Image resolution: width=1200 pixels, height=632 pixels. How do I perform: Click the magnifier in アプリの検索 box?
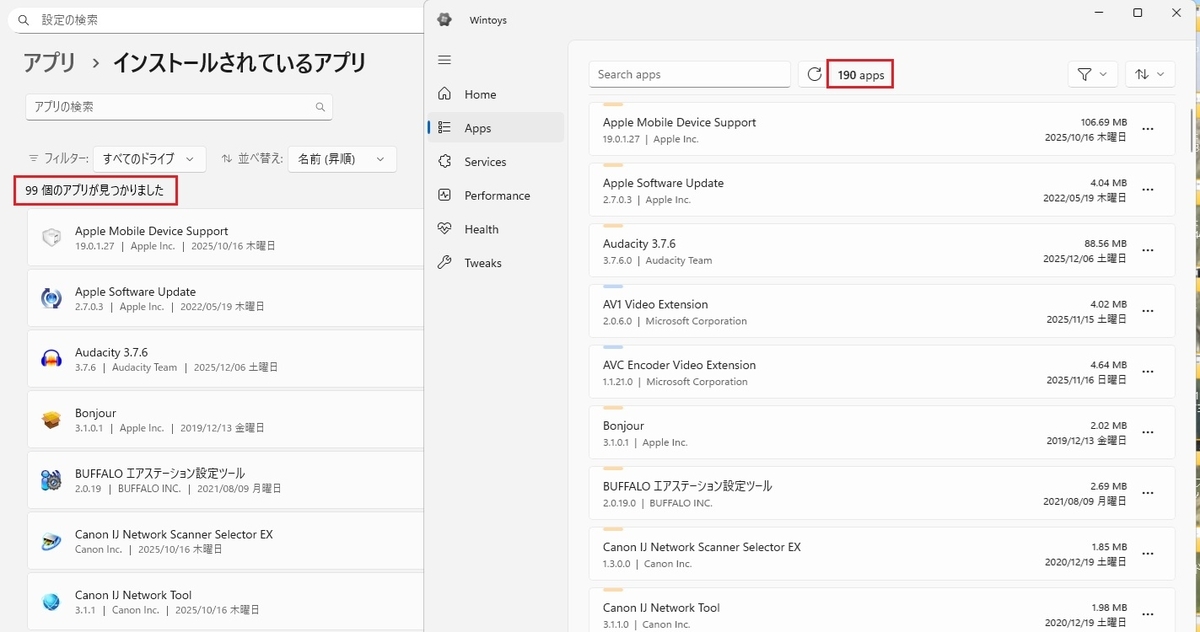pyautogui.click(x=320, y=107)
